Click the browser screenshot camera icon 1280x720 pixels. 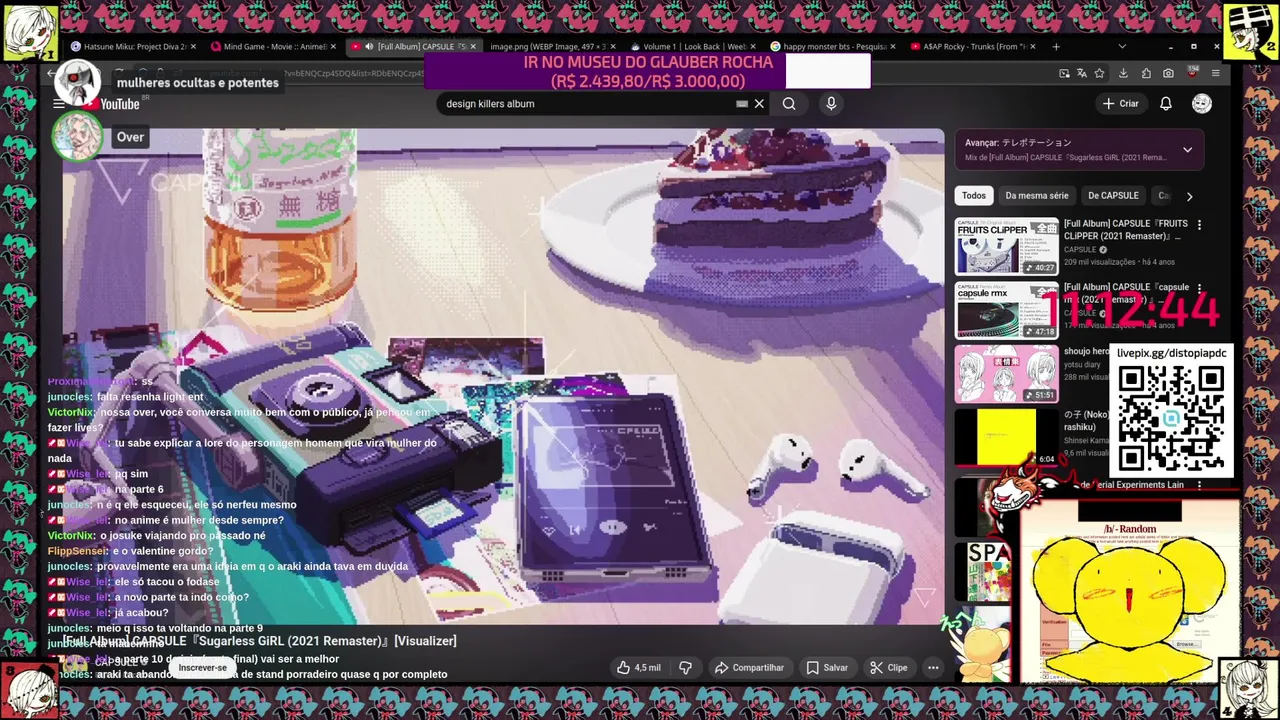pos(1168,73)
